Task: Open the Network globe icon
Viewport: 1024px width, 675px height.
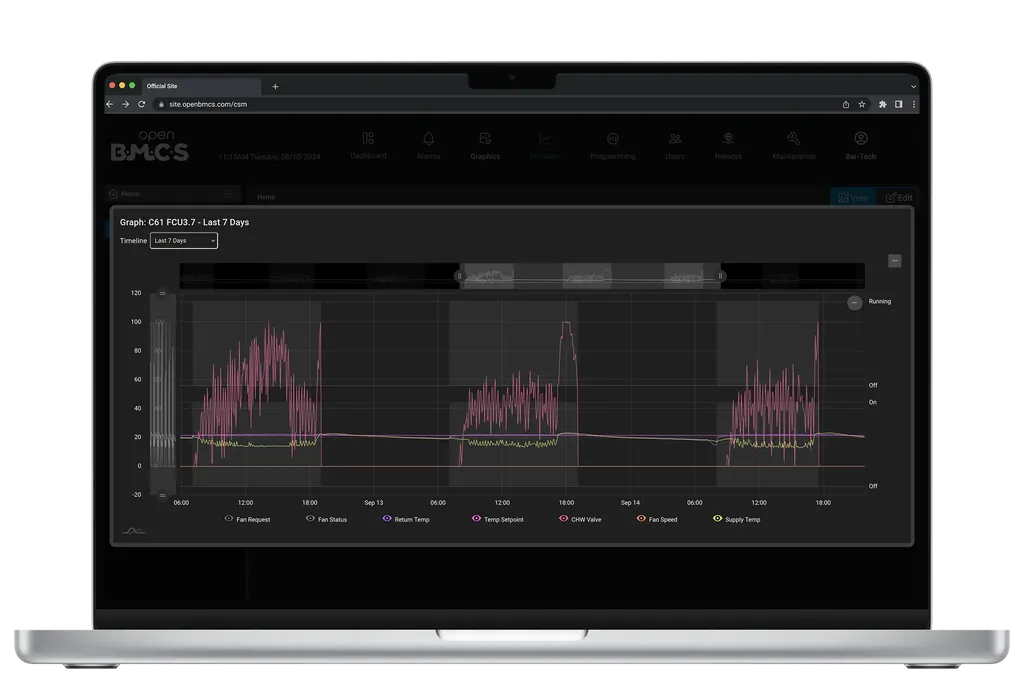Action: [728, 138]
